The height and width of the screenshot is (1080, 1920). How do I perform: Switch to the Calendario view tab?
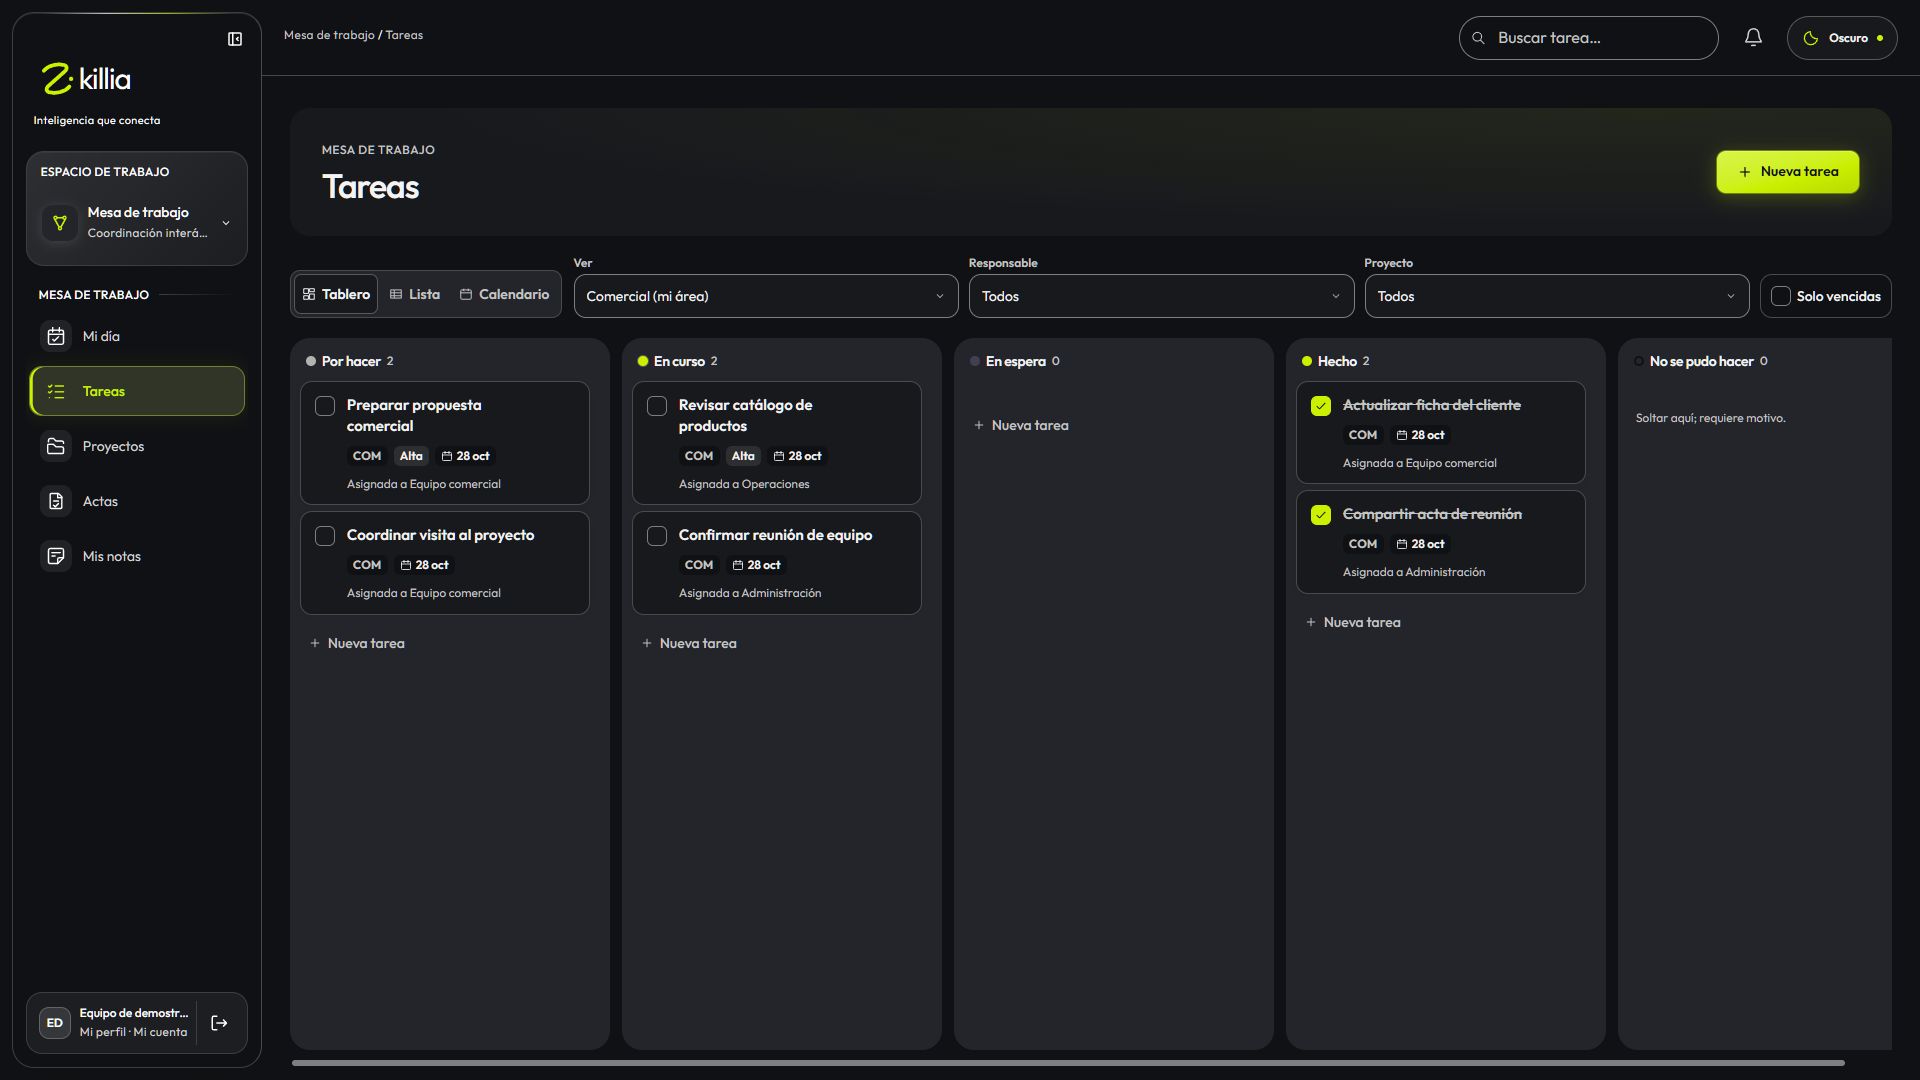point(504,294)
